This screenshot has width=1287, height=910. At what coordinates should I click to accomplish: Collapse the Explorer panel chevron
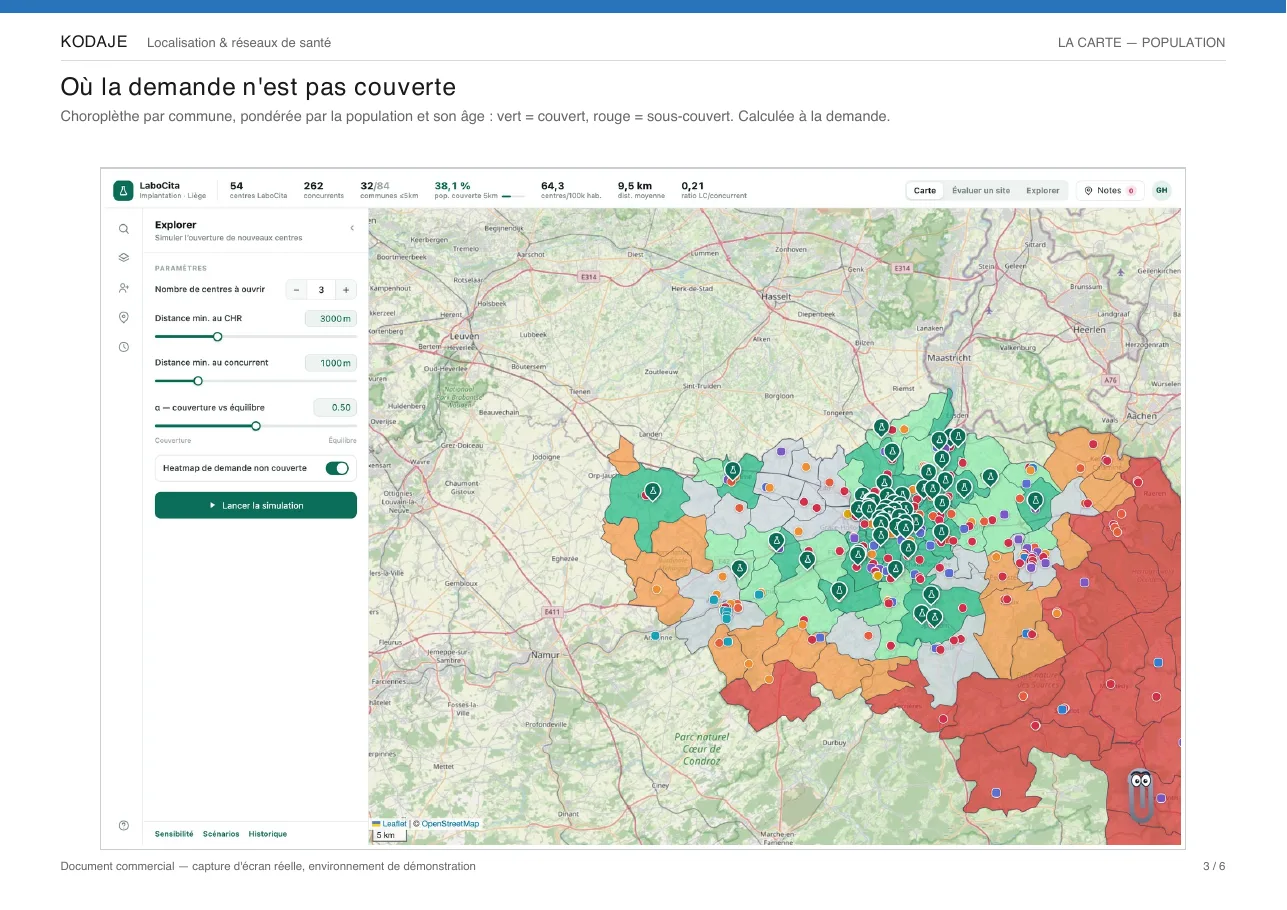click(x=352, y=229)
